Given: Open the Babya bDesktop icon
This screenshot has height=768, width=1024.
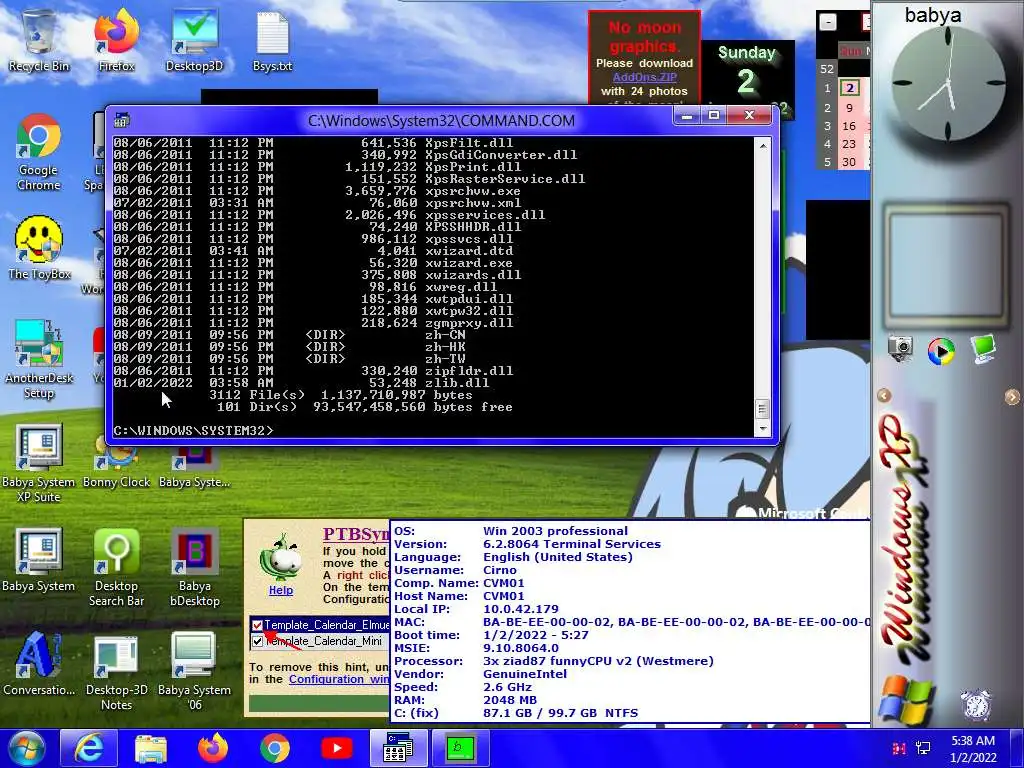Looking at the screenshot, I should pos(194,567).
